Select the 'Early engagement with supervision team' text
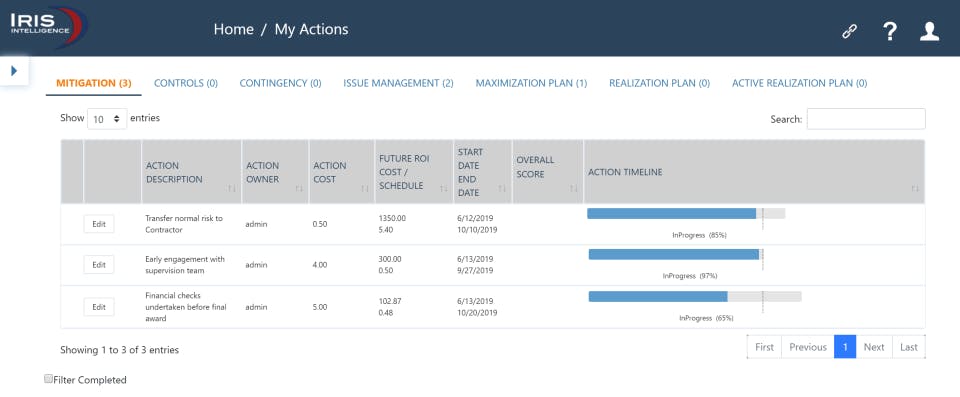The height and width of the screenshot is (397, 960). 185,265
